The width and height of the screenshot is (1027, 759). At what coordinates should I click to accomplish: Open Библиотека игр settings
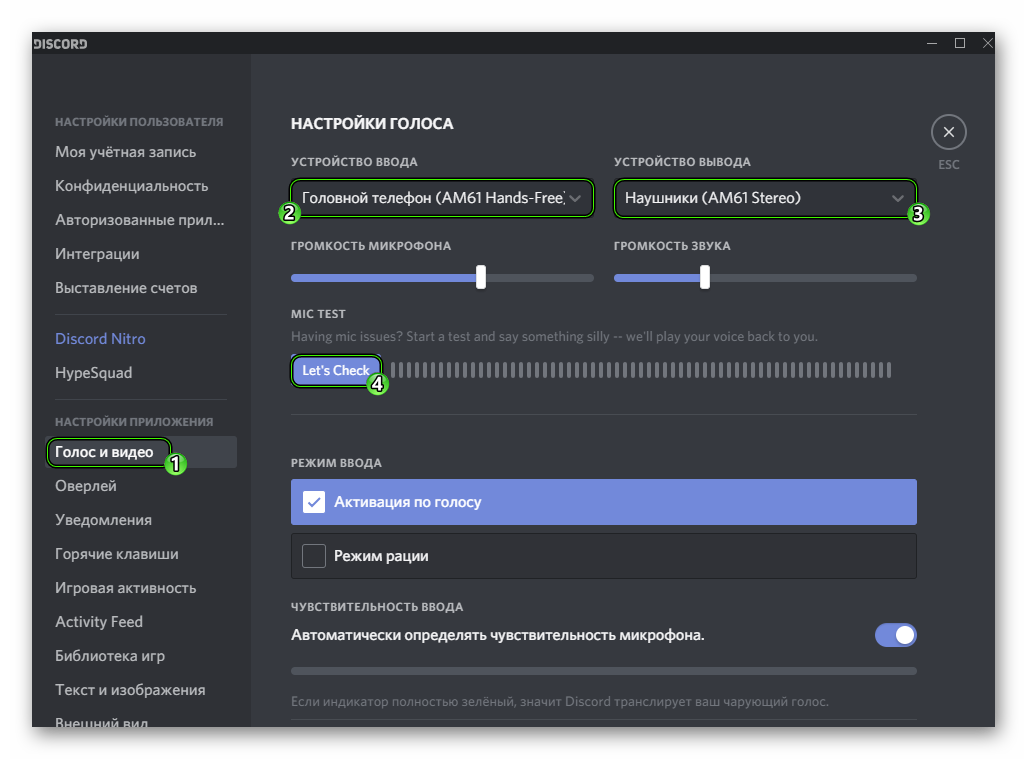(x=110, y=656)
